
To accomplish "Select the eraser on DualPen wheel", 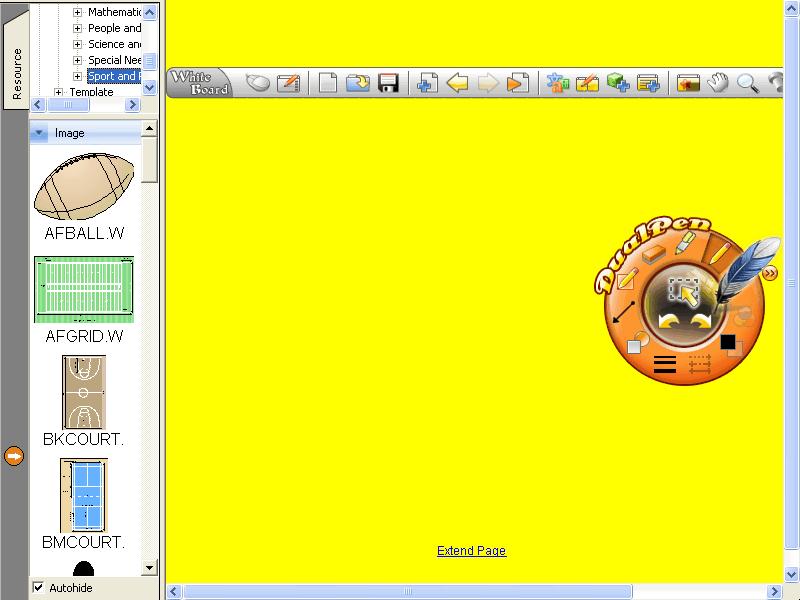I will (x=654, y=254).
